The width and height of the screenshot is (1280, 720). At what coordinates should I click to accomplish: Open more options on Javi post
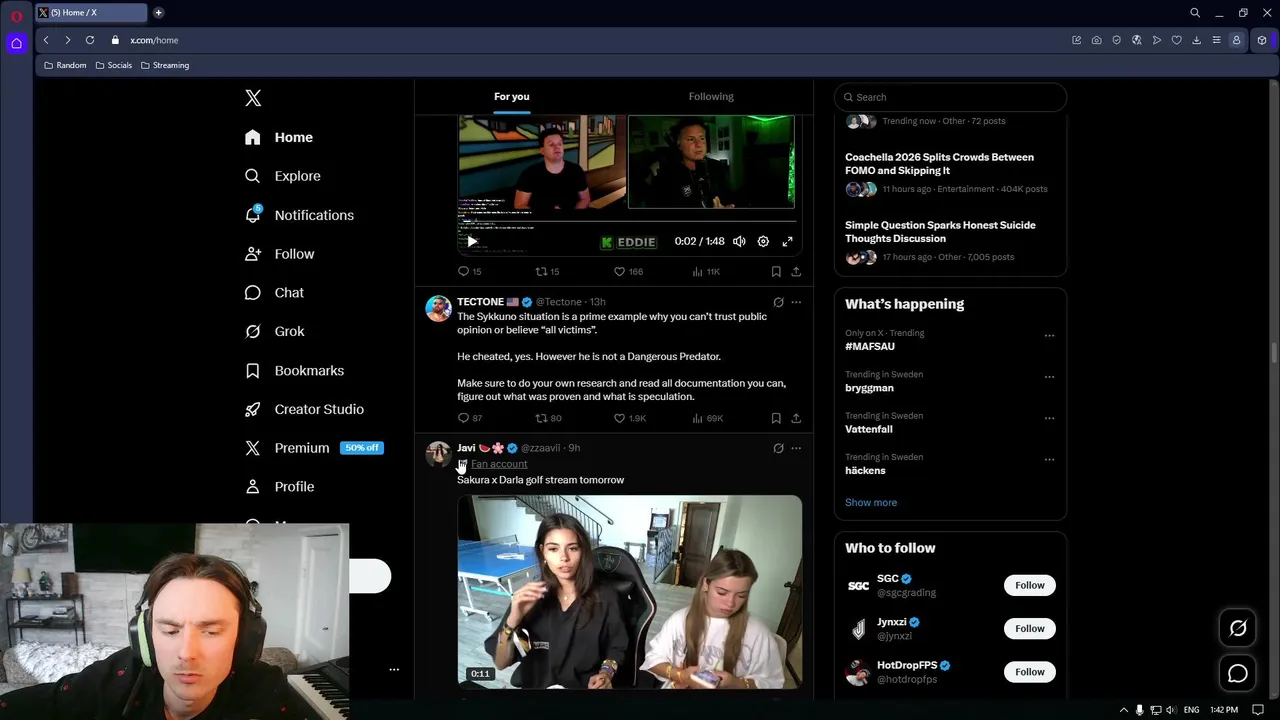796,448
